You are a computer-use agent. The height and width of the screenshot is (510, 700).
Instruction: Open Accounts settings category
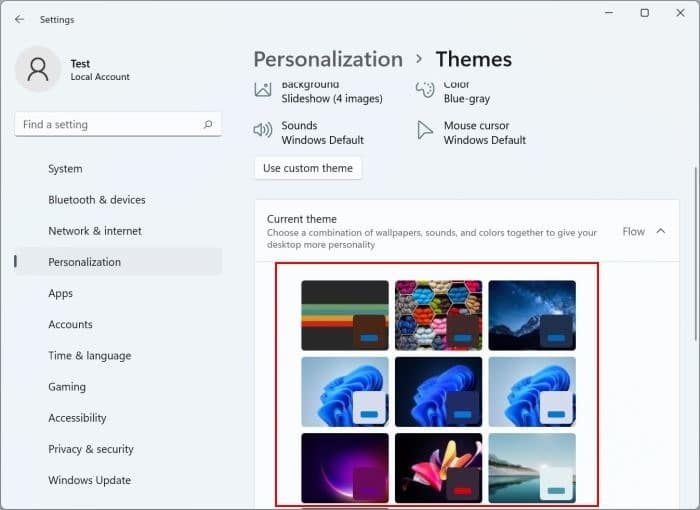[118, 324]
